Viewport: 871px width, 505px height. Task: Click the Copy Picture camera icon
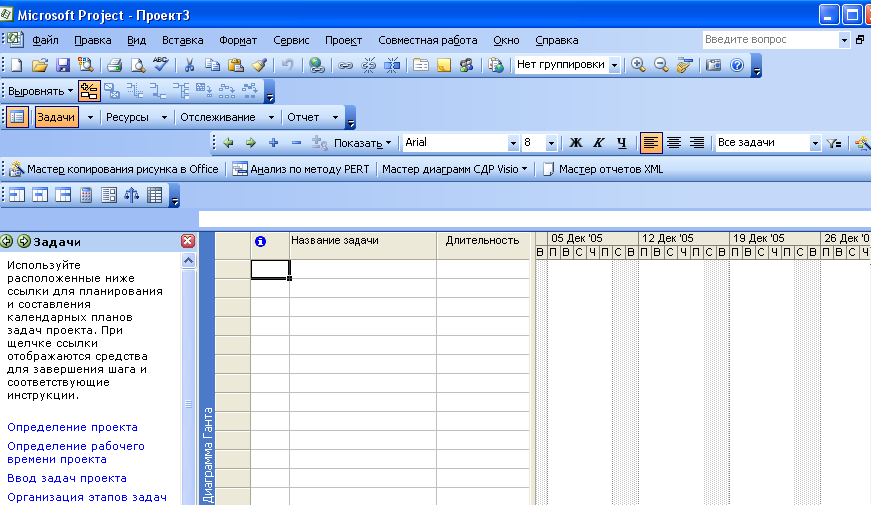[713, 66]
